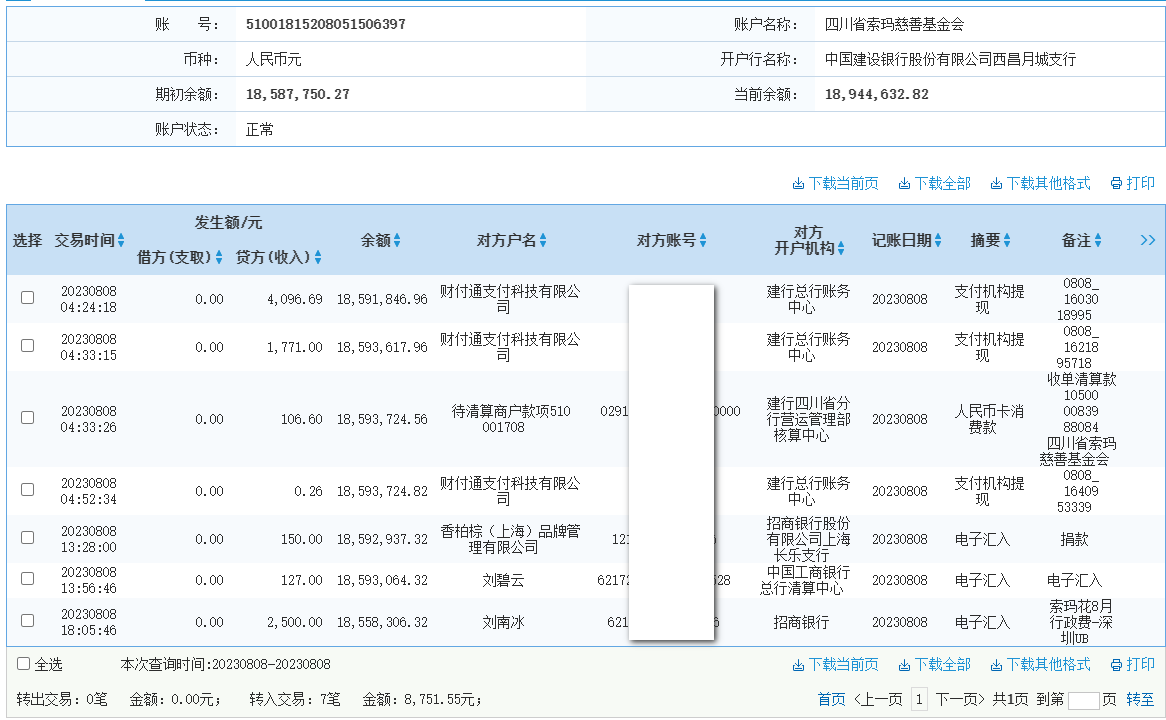
Task: Click the top 下载全部 link text
Action: click(x=942, y=184)
